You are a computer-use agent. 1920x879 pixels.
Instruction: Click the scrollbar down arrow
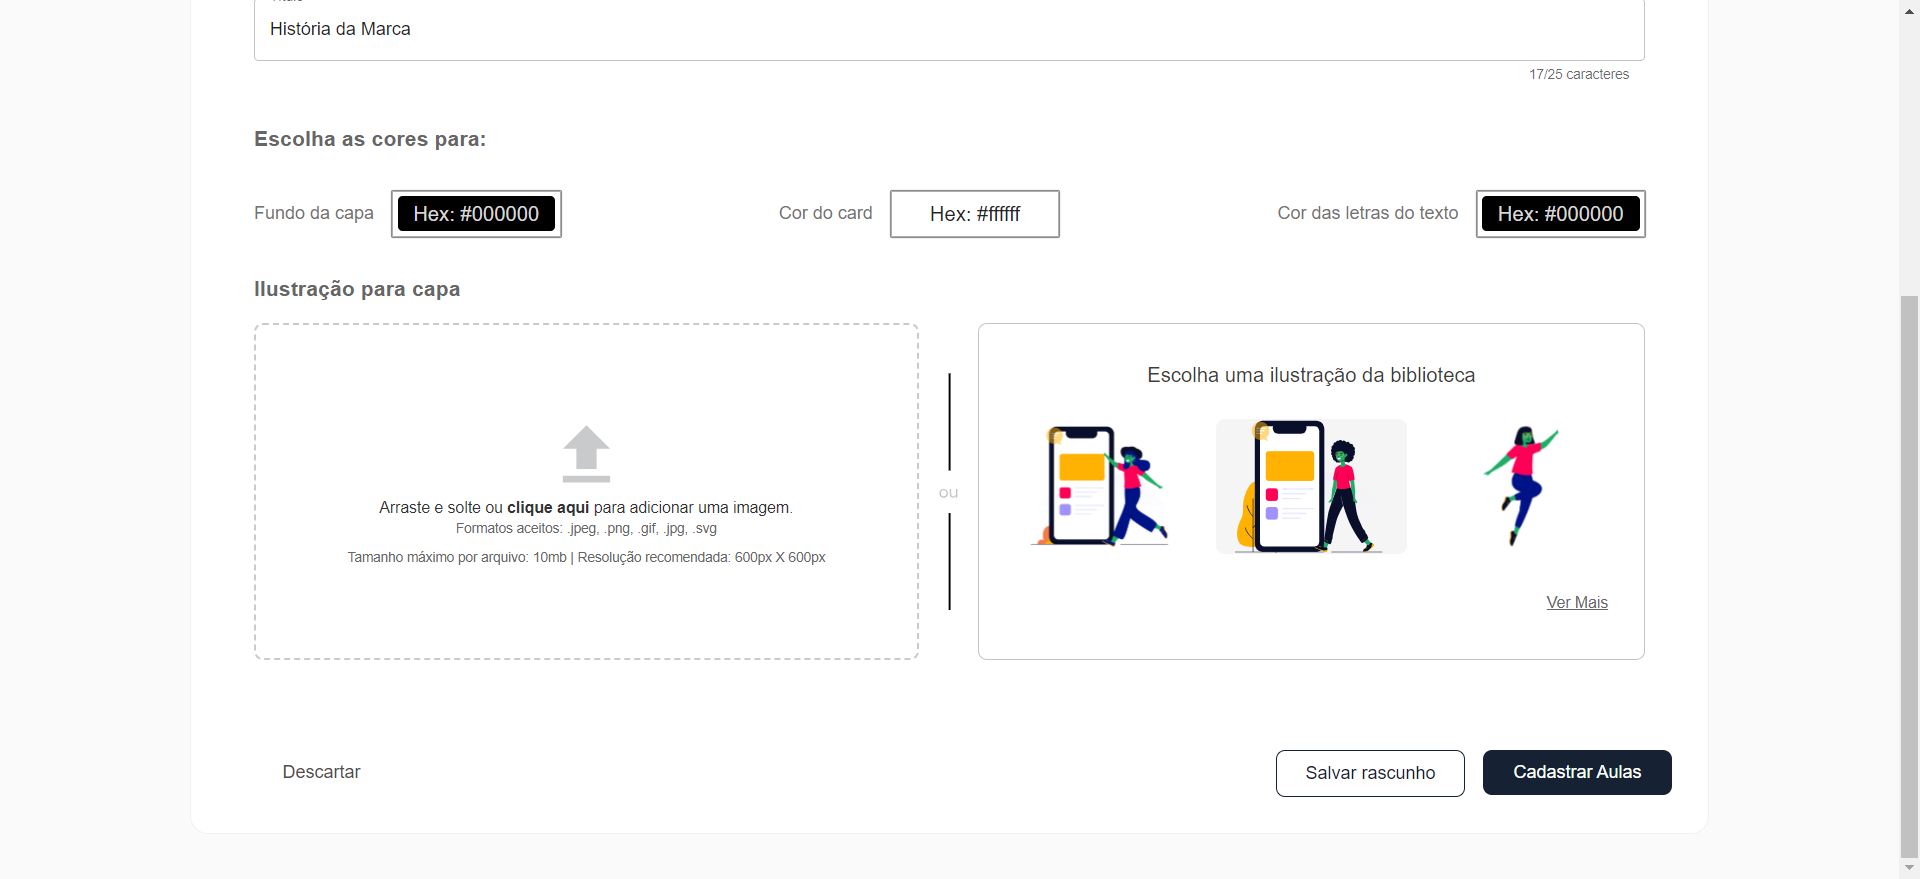pyautogui.click(x=1910, y=868)
